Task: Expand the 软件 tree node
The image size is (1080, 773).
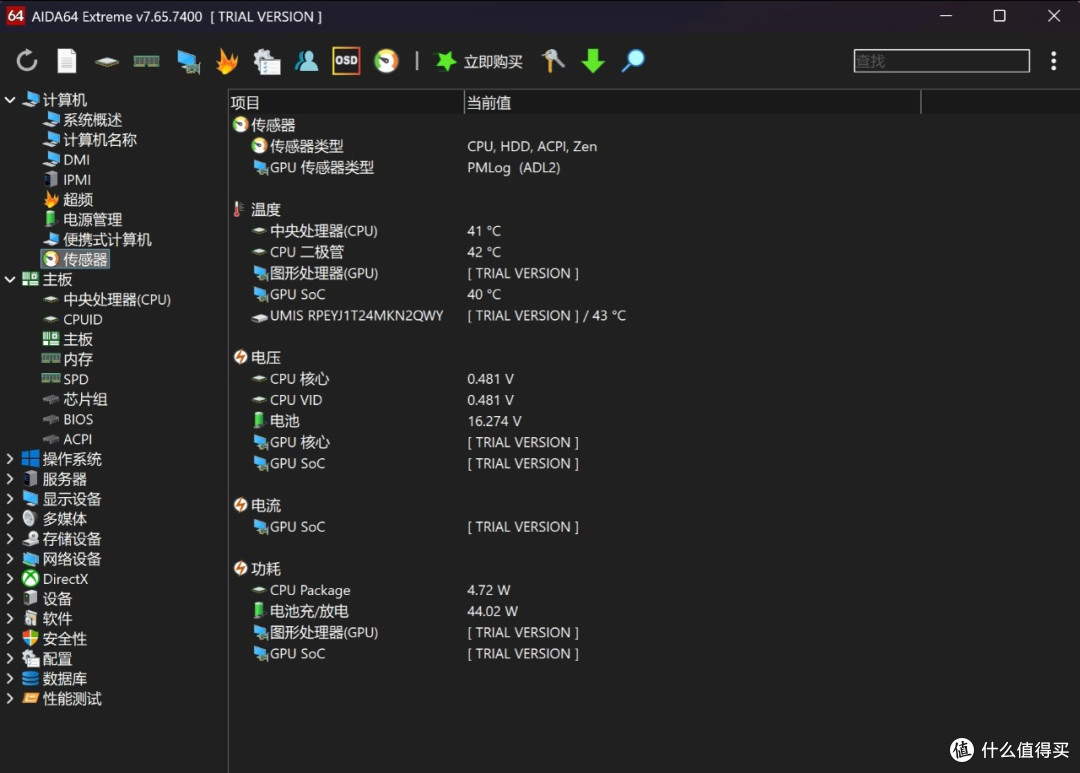Action: point(10,619)
